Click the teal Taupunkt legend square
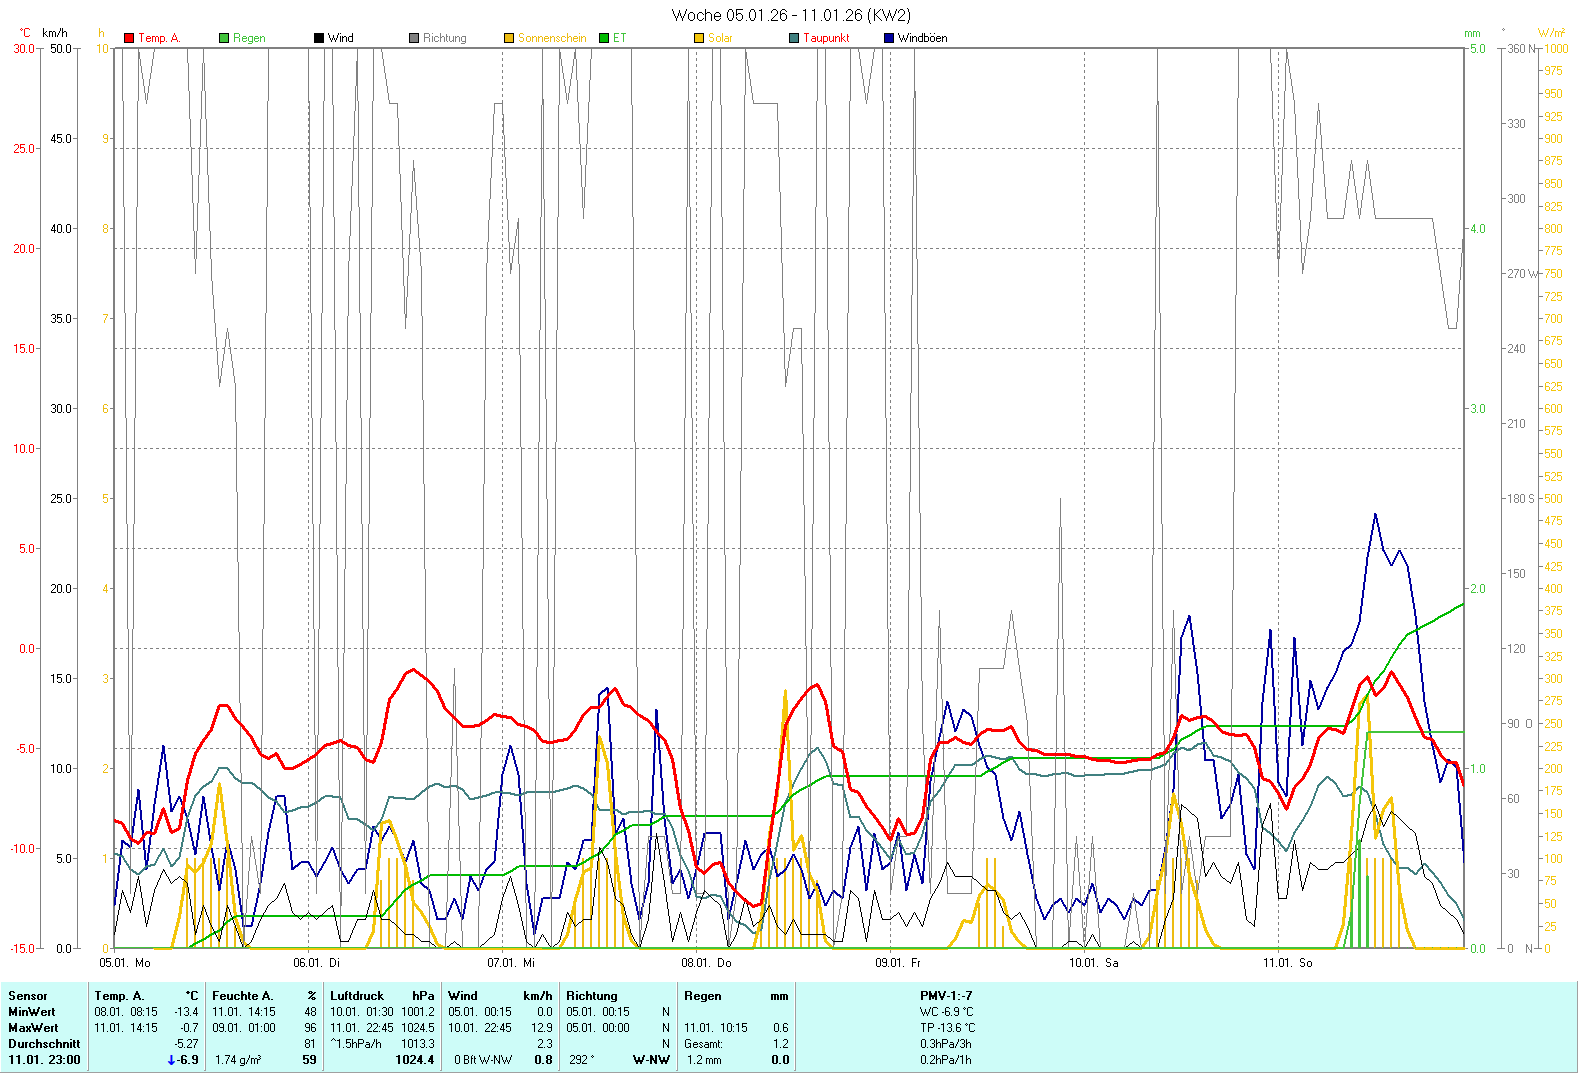The height and width of the screenshot is (1073, 1578). click(794, 38)
